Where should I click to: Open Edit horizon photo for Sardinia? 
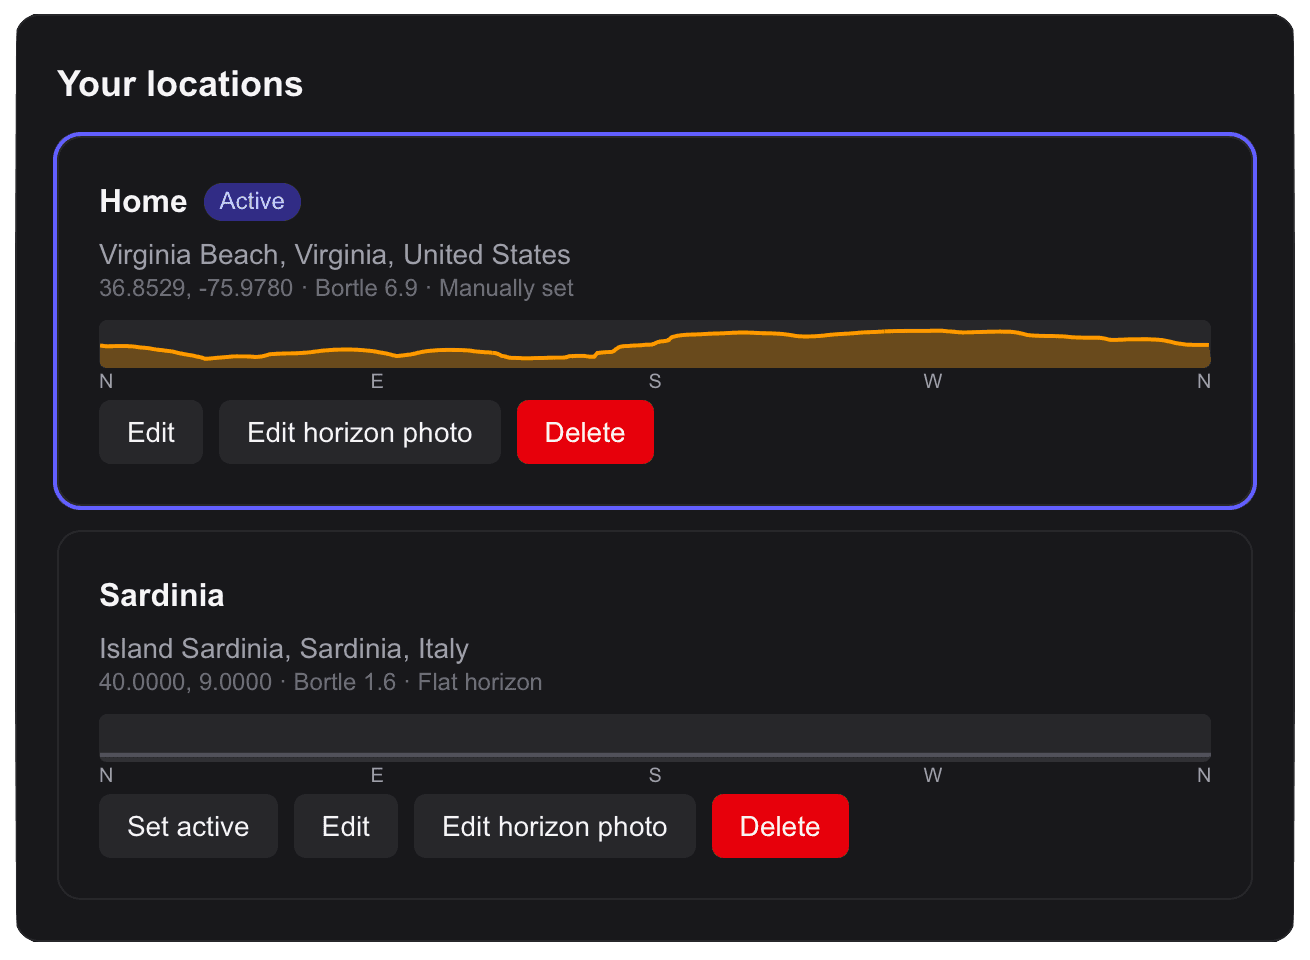pos(555,826)
